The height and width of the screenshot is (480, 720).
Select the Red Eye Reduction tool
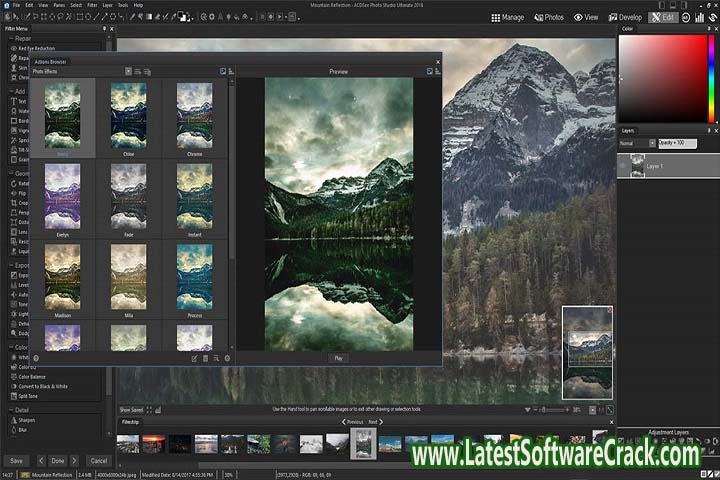click(x=36, y=47)
